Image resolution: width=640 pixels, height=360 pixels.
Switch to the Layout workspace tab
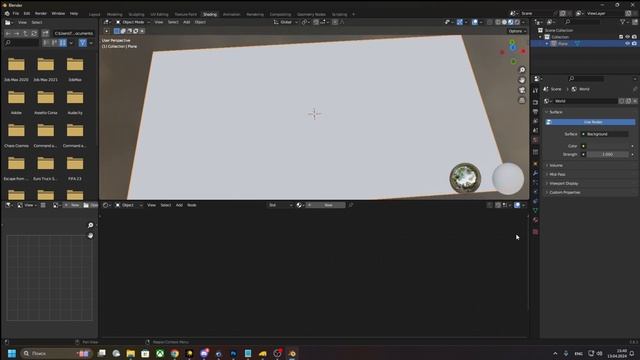click(94, 14)
